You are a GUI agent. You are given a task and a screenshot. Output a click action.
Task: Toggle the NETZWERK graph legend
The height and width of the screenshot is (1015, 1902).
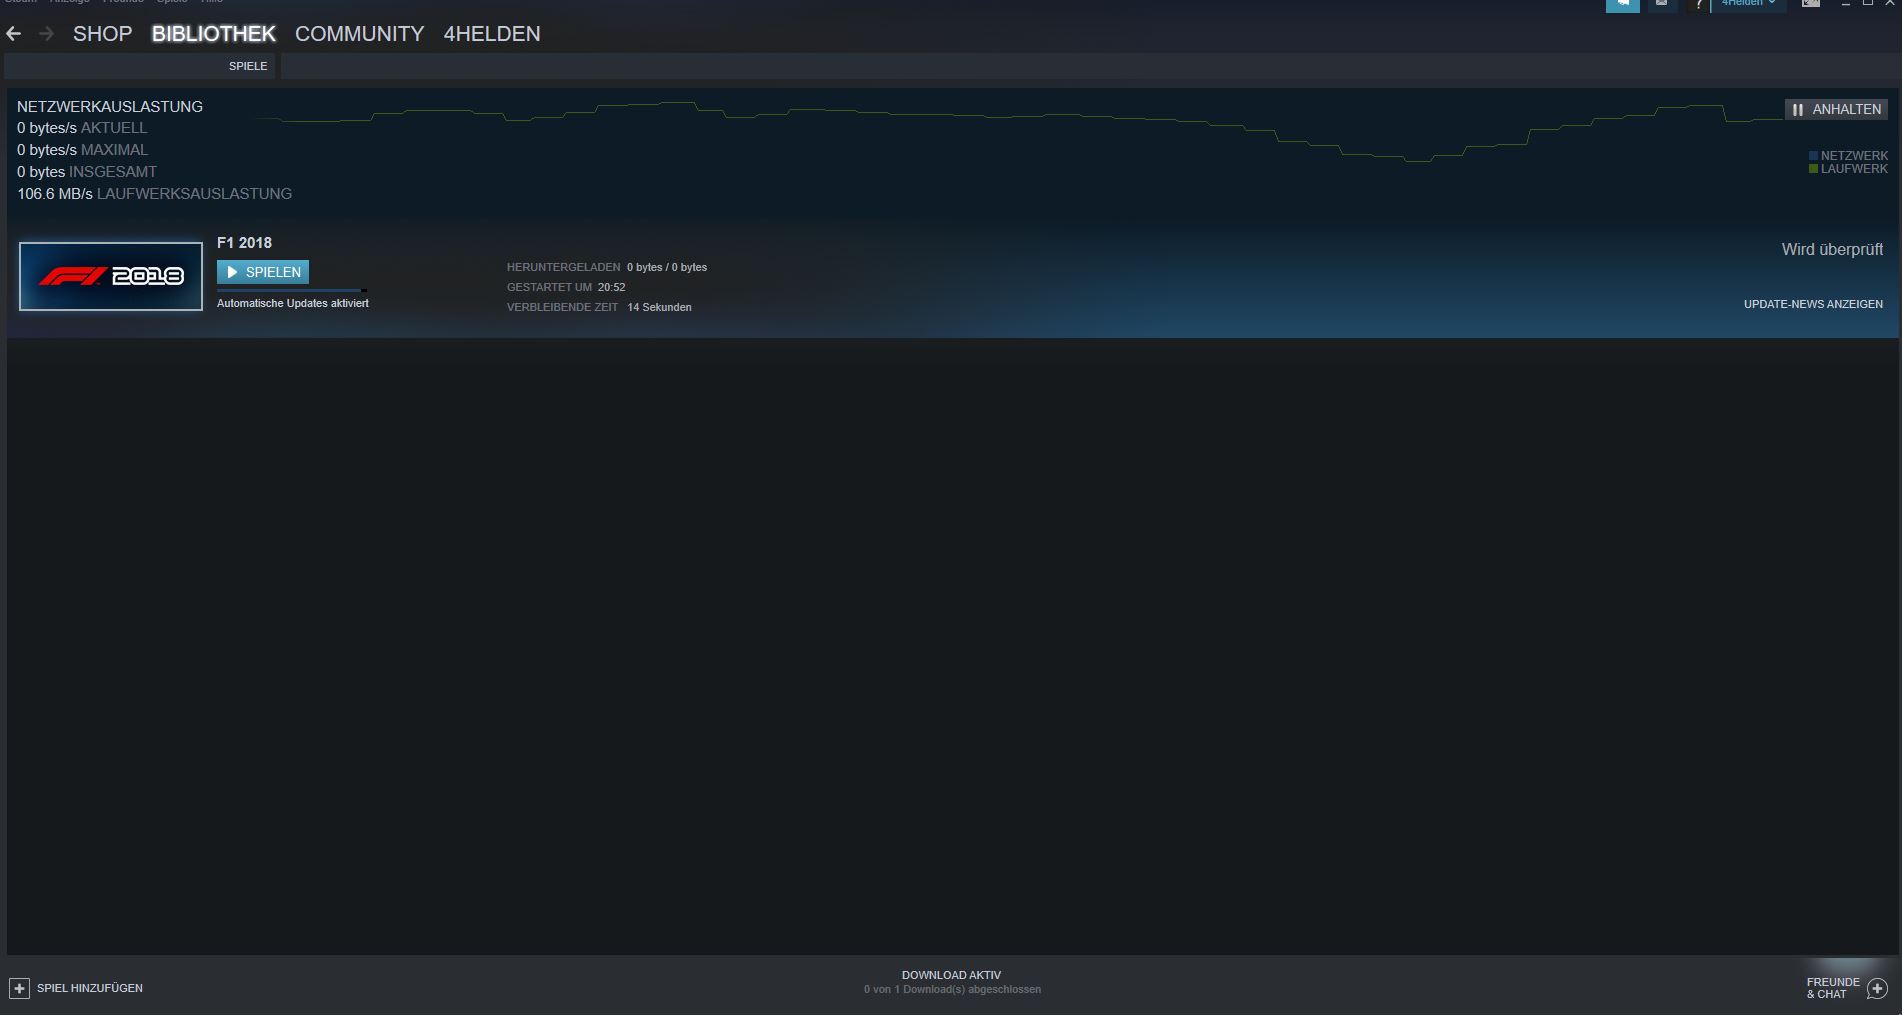click(x=1848, y=155)
